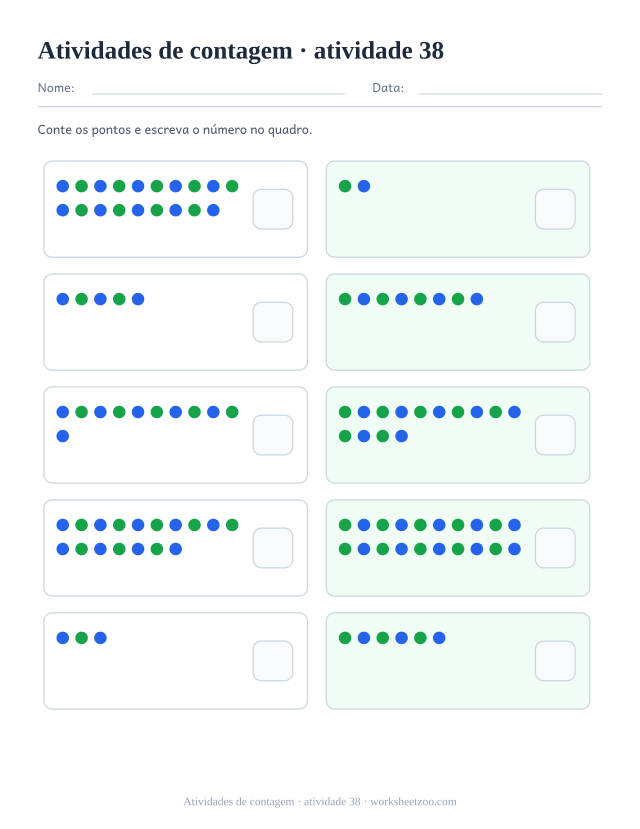640x829 pixels.
Task: Click the Nome input line
Action: (218, 94)
